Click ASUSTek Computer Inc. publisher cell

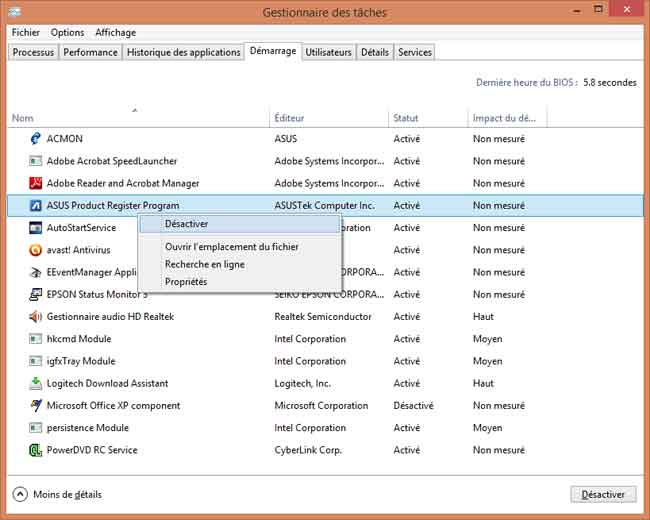325,205
